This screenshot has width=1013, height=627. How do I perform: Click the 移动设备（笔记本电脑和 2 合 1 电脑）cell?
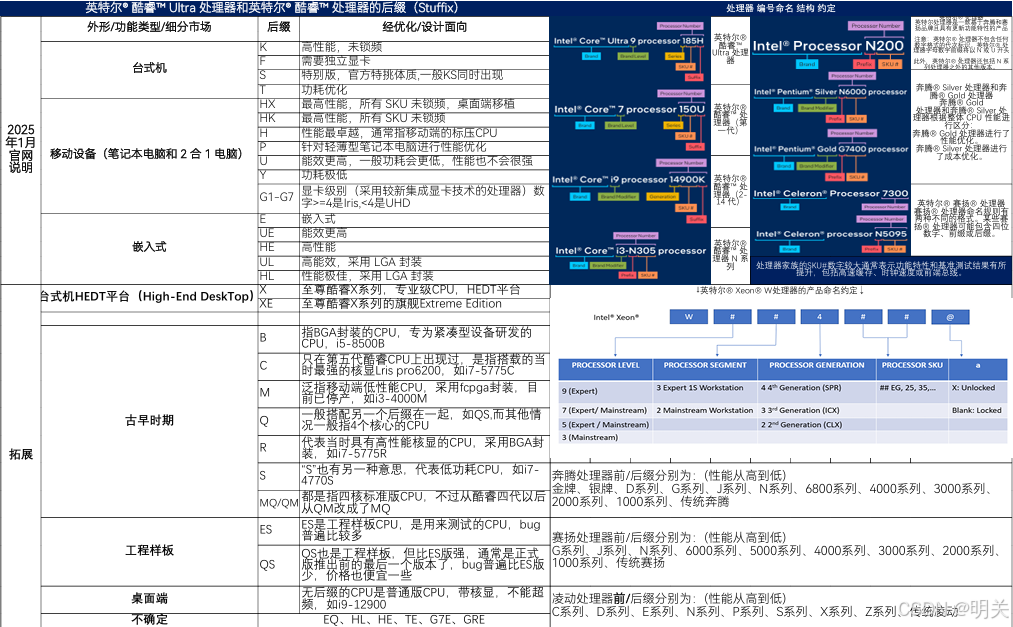pyautogui.click(x=149, y=154)
